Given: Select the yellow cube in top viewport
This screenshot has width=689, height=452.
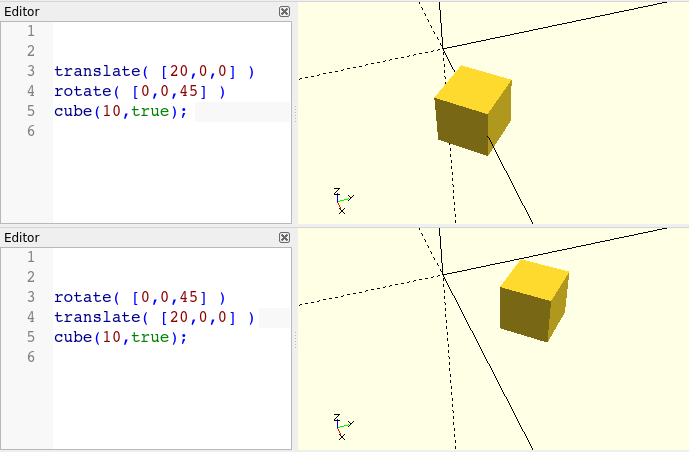Looking at the screenshot, I should coord(472,110).
